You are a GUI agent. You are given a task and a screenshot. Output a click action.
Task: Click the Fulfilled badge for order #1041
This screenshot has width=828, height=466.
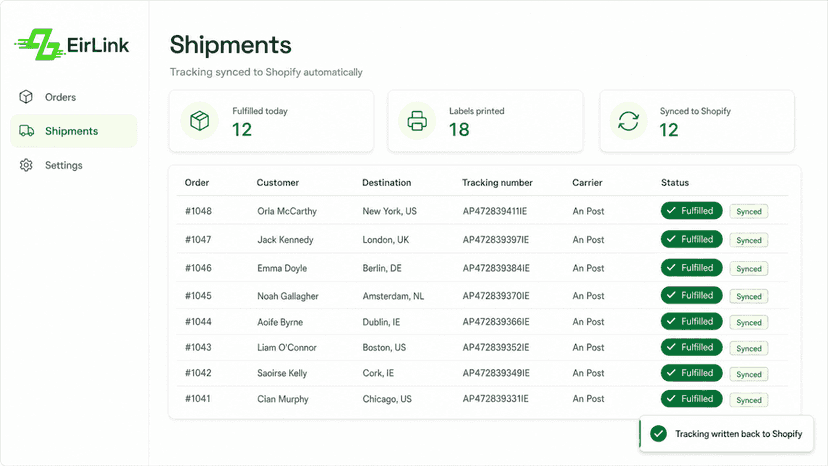[x=691, y=399]
